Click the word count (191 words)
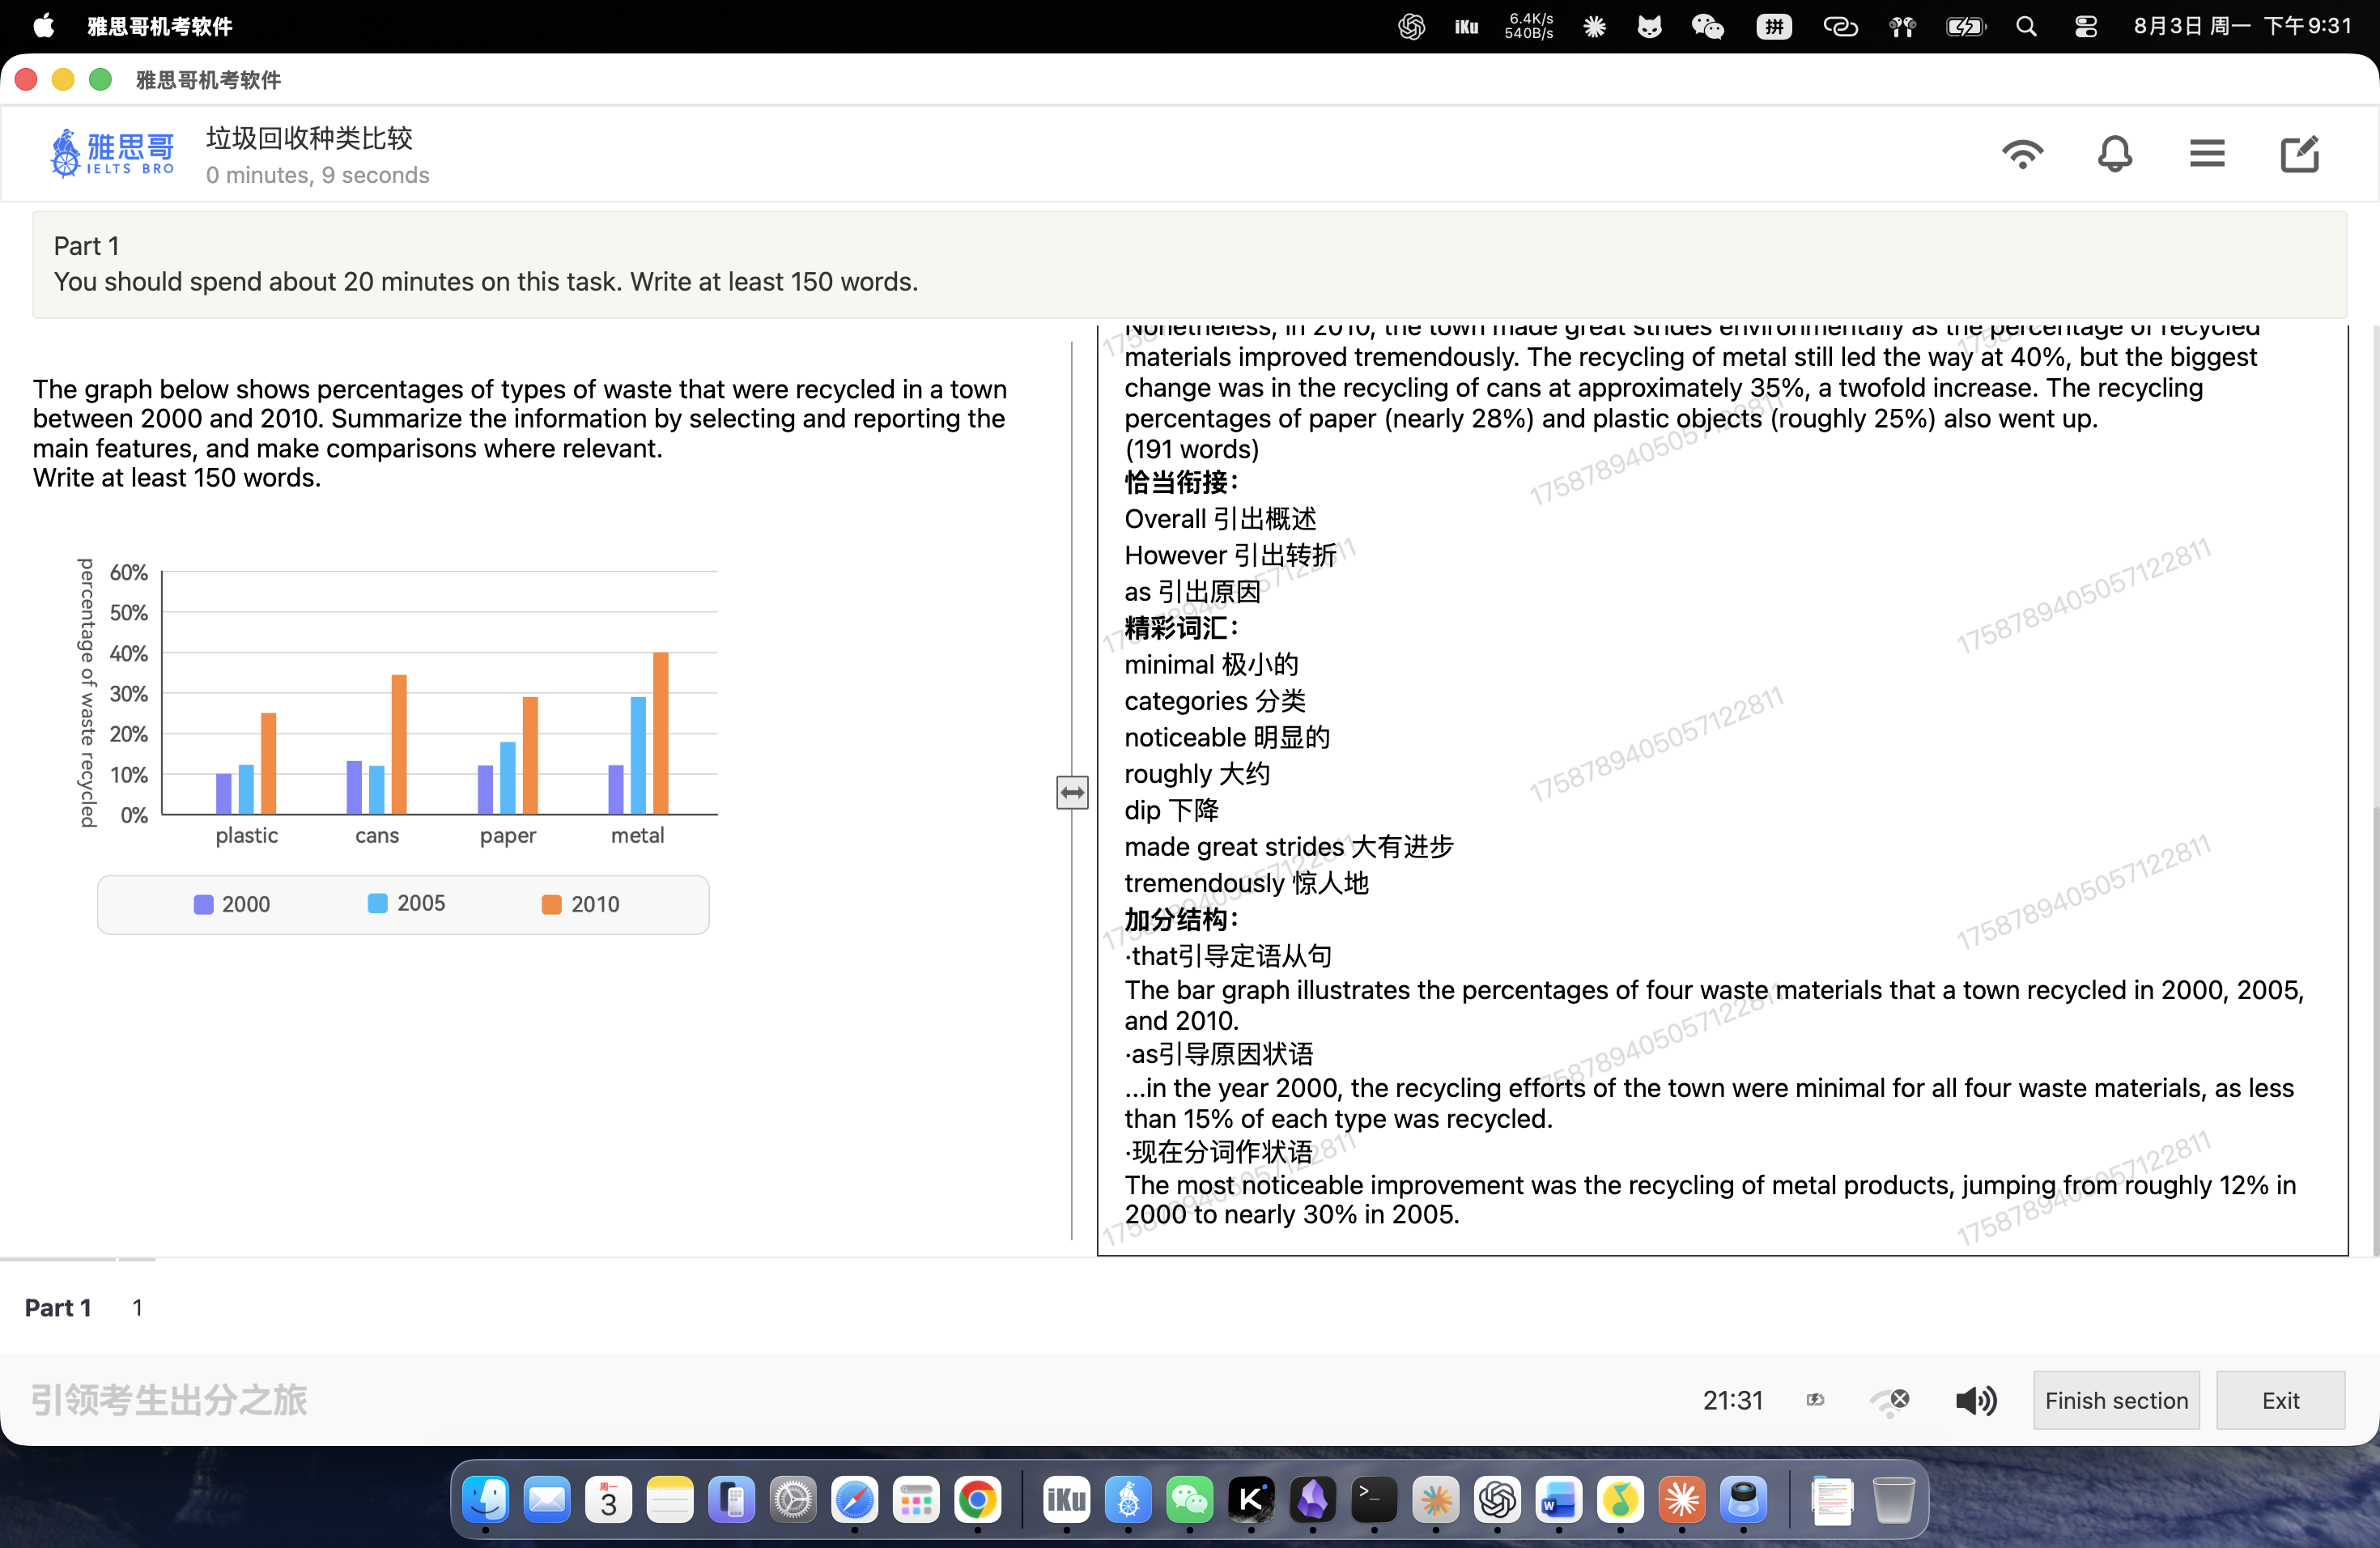The image size is (2380, 1548). coord(1192,449)
